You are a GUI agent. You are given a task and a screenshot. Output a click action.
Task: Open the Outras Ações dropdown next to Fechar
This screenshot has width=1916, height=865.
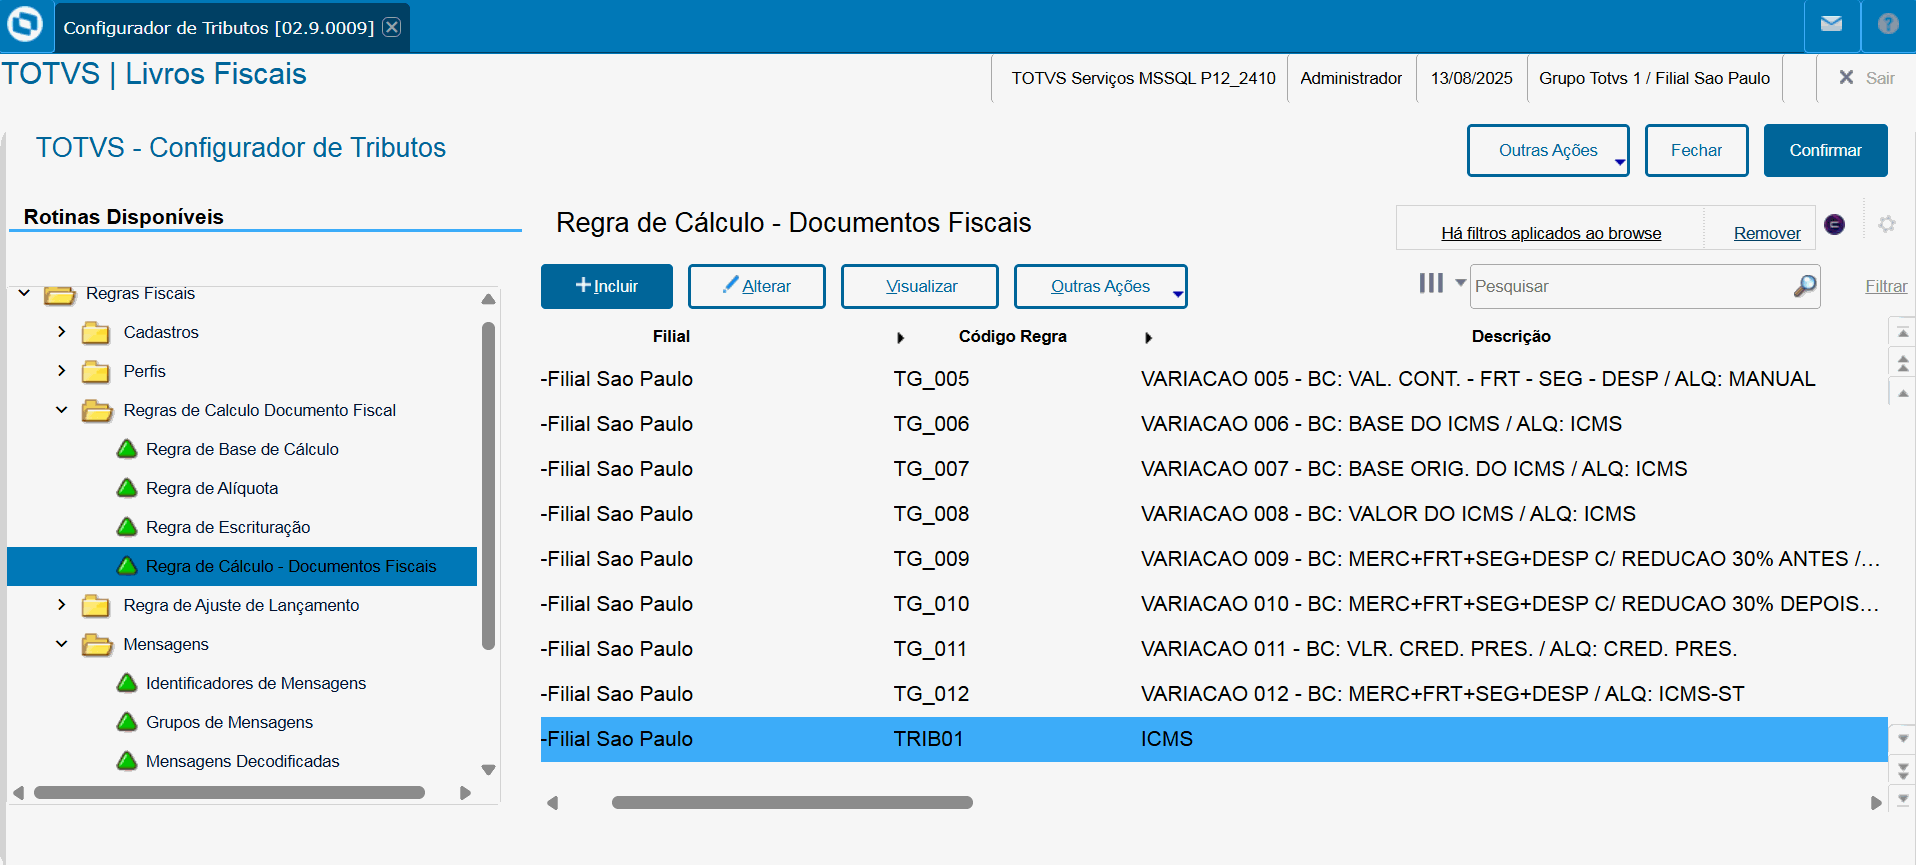1548,150
